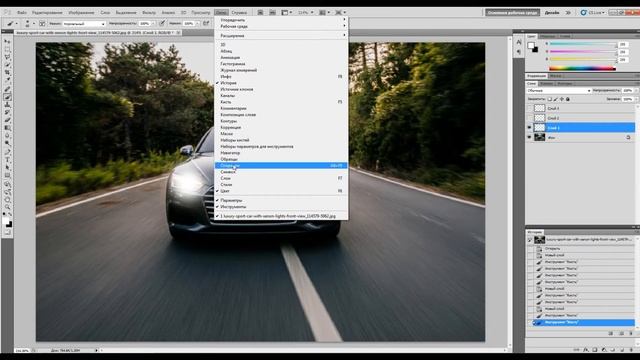Open the Brush Preset picker arrow

34,24
